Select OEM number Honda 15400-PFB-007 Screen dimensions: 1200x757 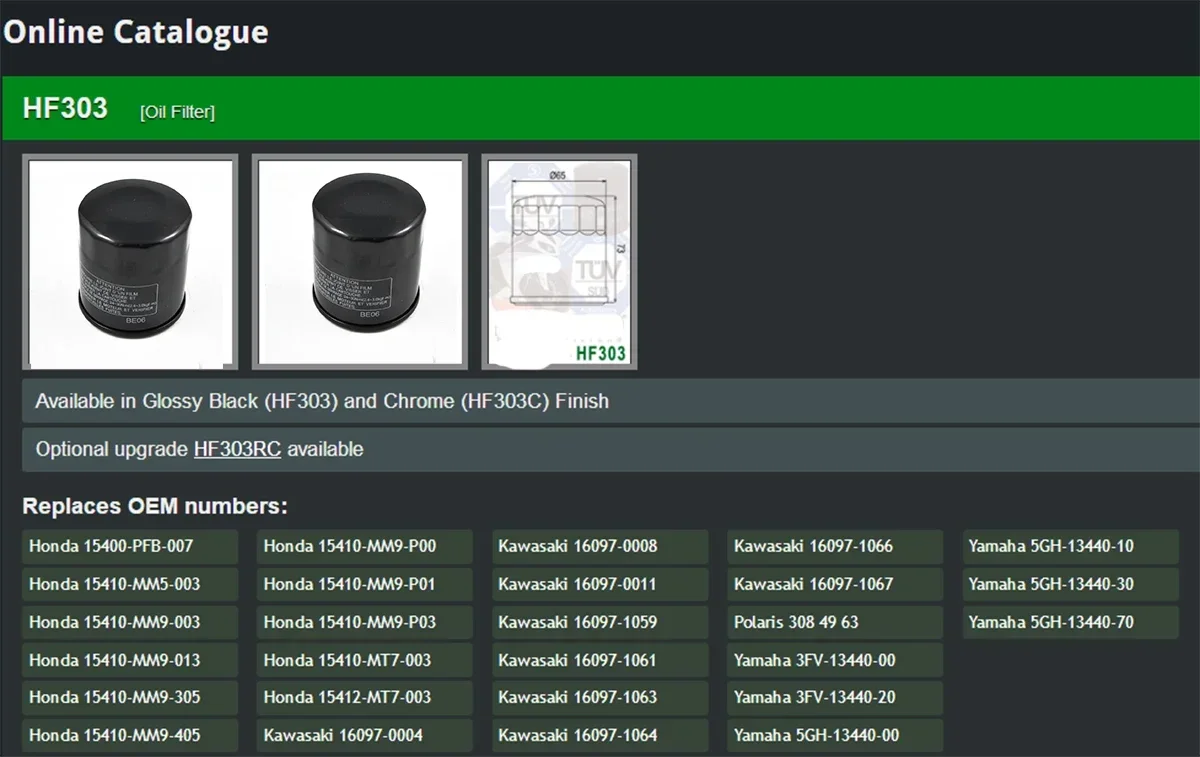130,546
